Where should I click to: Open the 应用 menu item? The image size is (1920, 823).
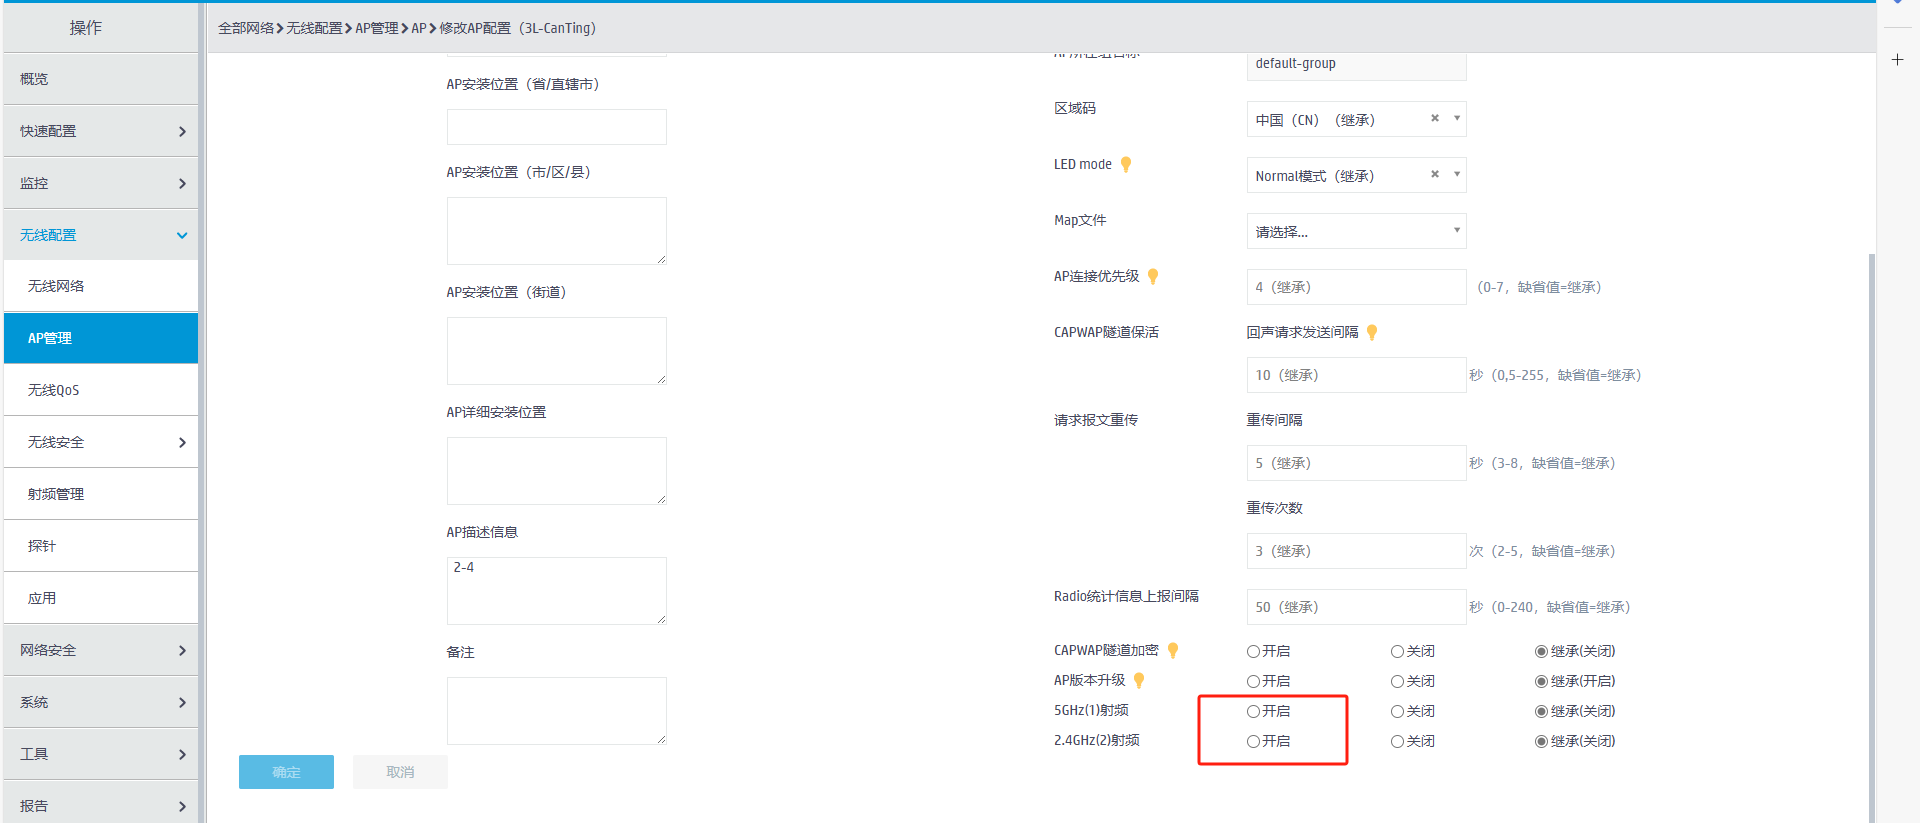[101, 598]
